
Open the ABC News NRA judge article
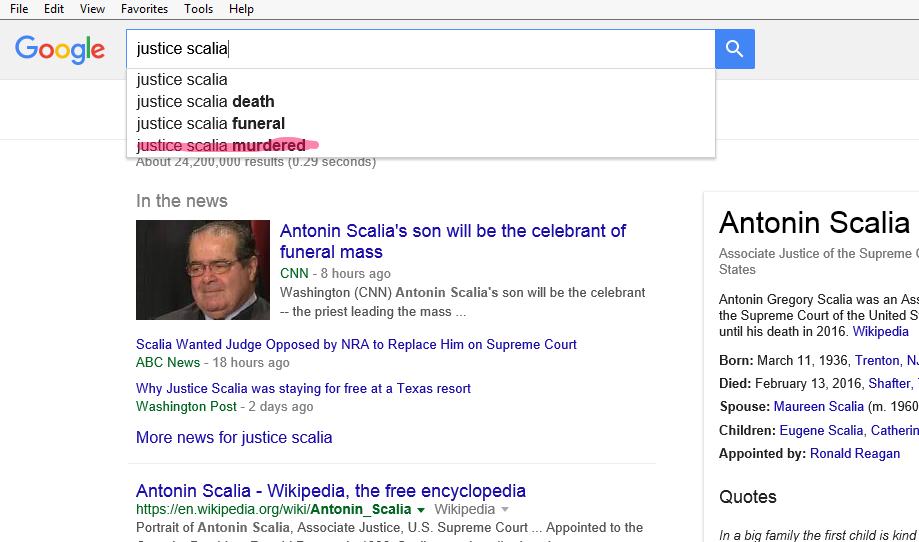coord(356,345)
